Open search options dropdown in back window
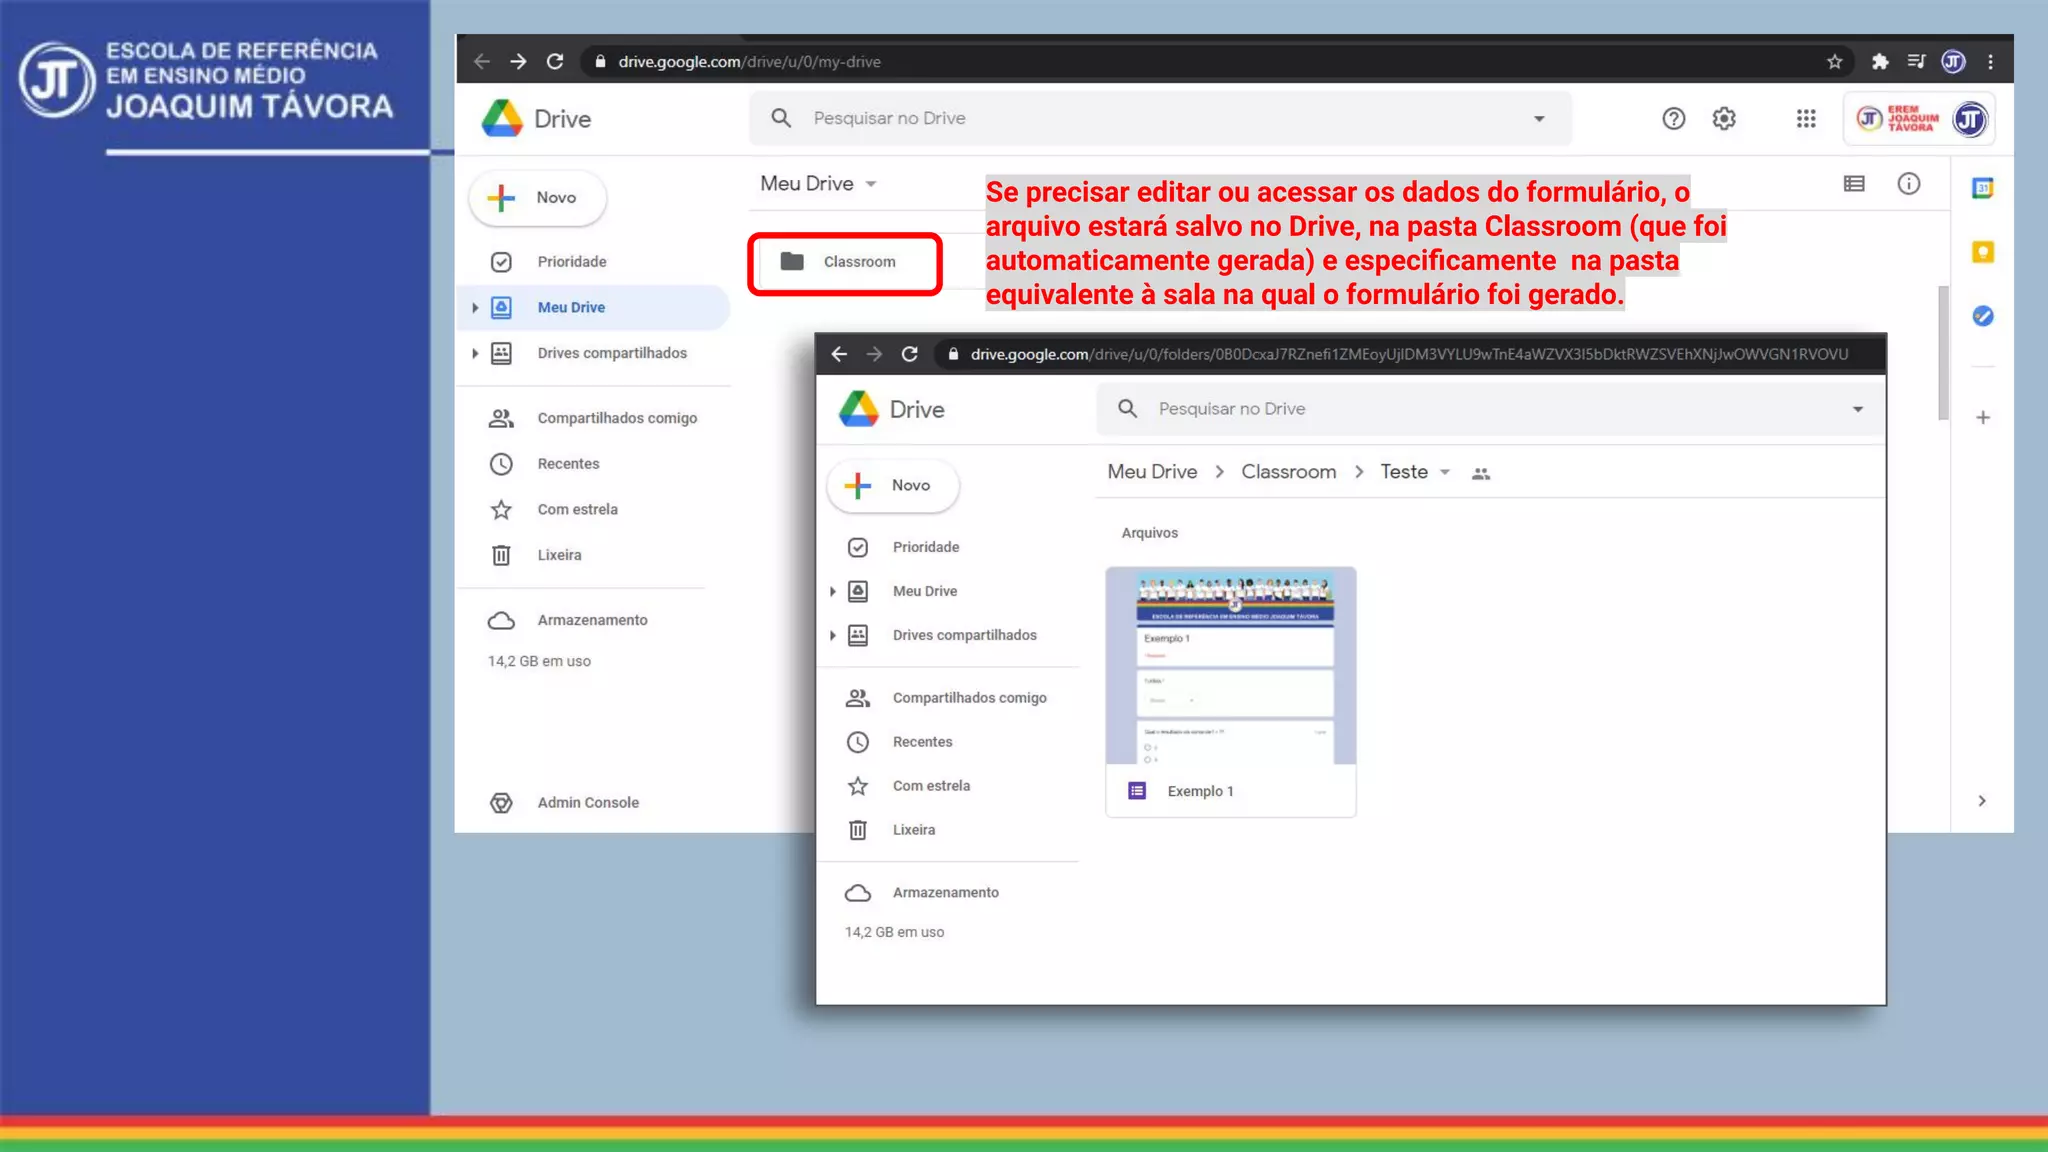Screen dimensions: 2048x1152 (x=1539, y=119)
